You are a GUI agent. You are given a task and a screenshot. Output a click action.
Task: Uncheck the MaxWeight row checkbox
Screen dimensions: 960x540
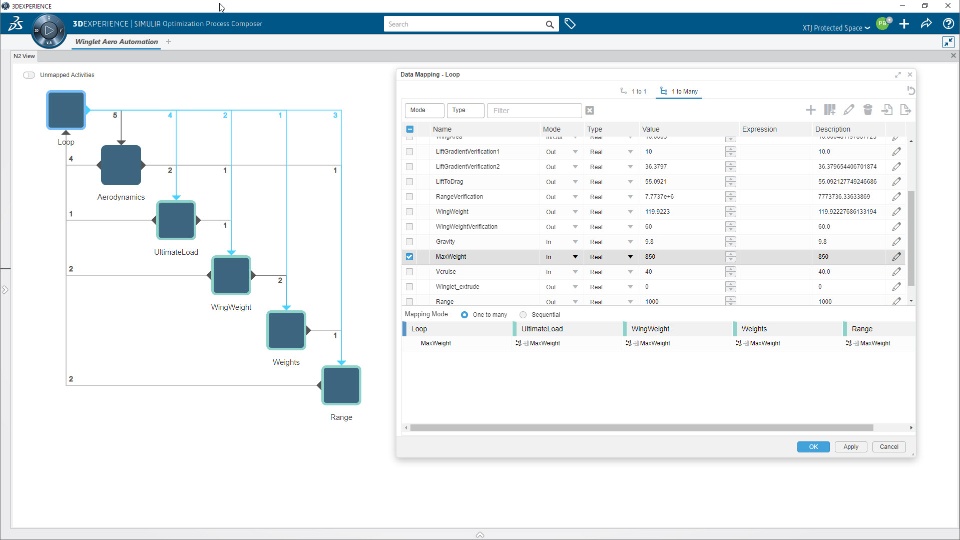(x=410, y=257)
